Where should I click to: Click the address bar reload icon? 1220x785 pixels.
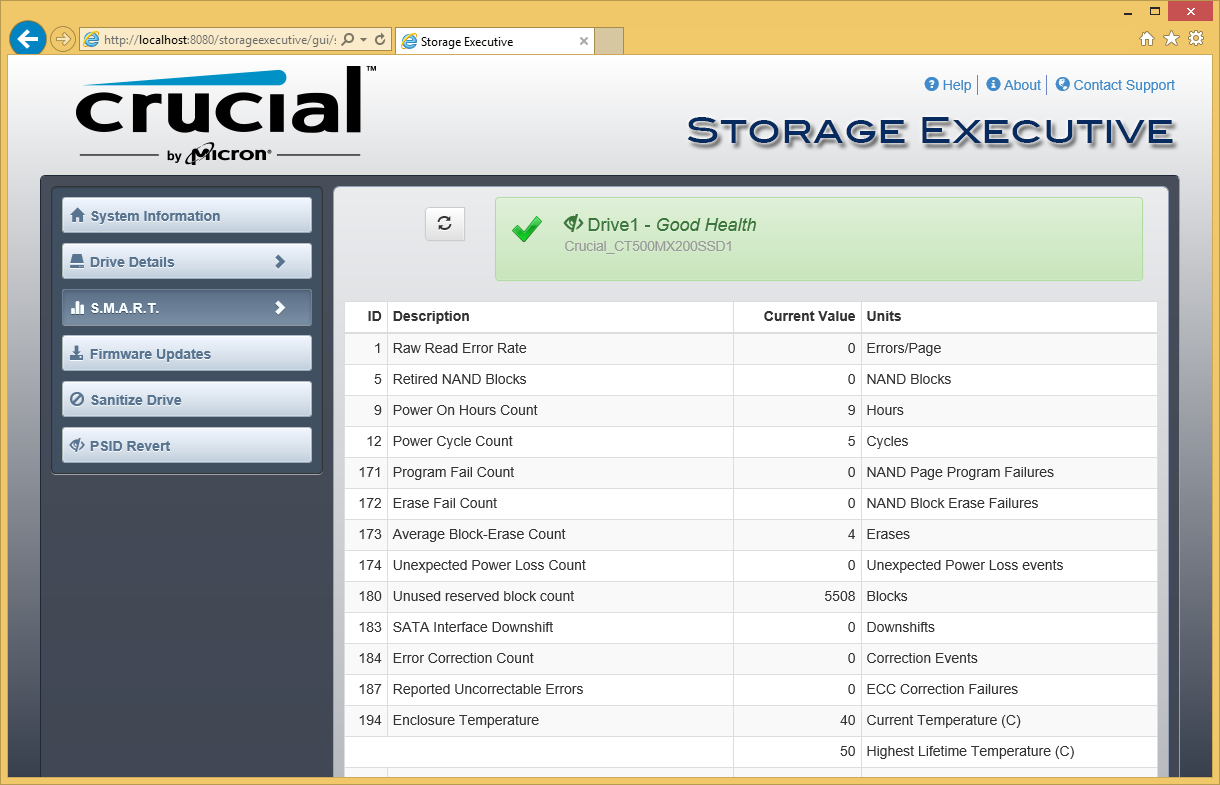[x=380, y=40]
